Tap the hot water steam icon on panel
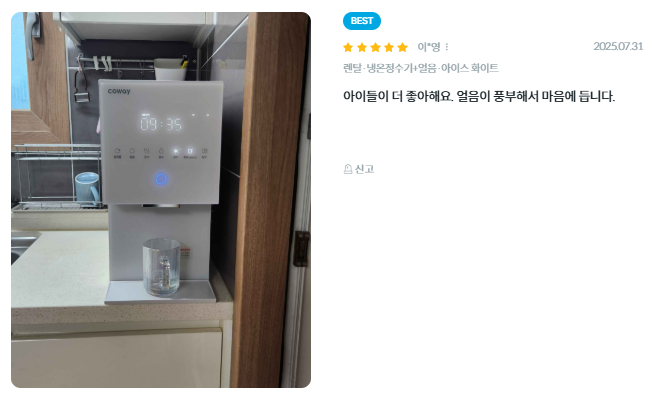Viewport: 654px width, 403px height. 146,151
